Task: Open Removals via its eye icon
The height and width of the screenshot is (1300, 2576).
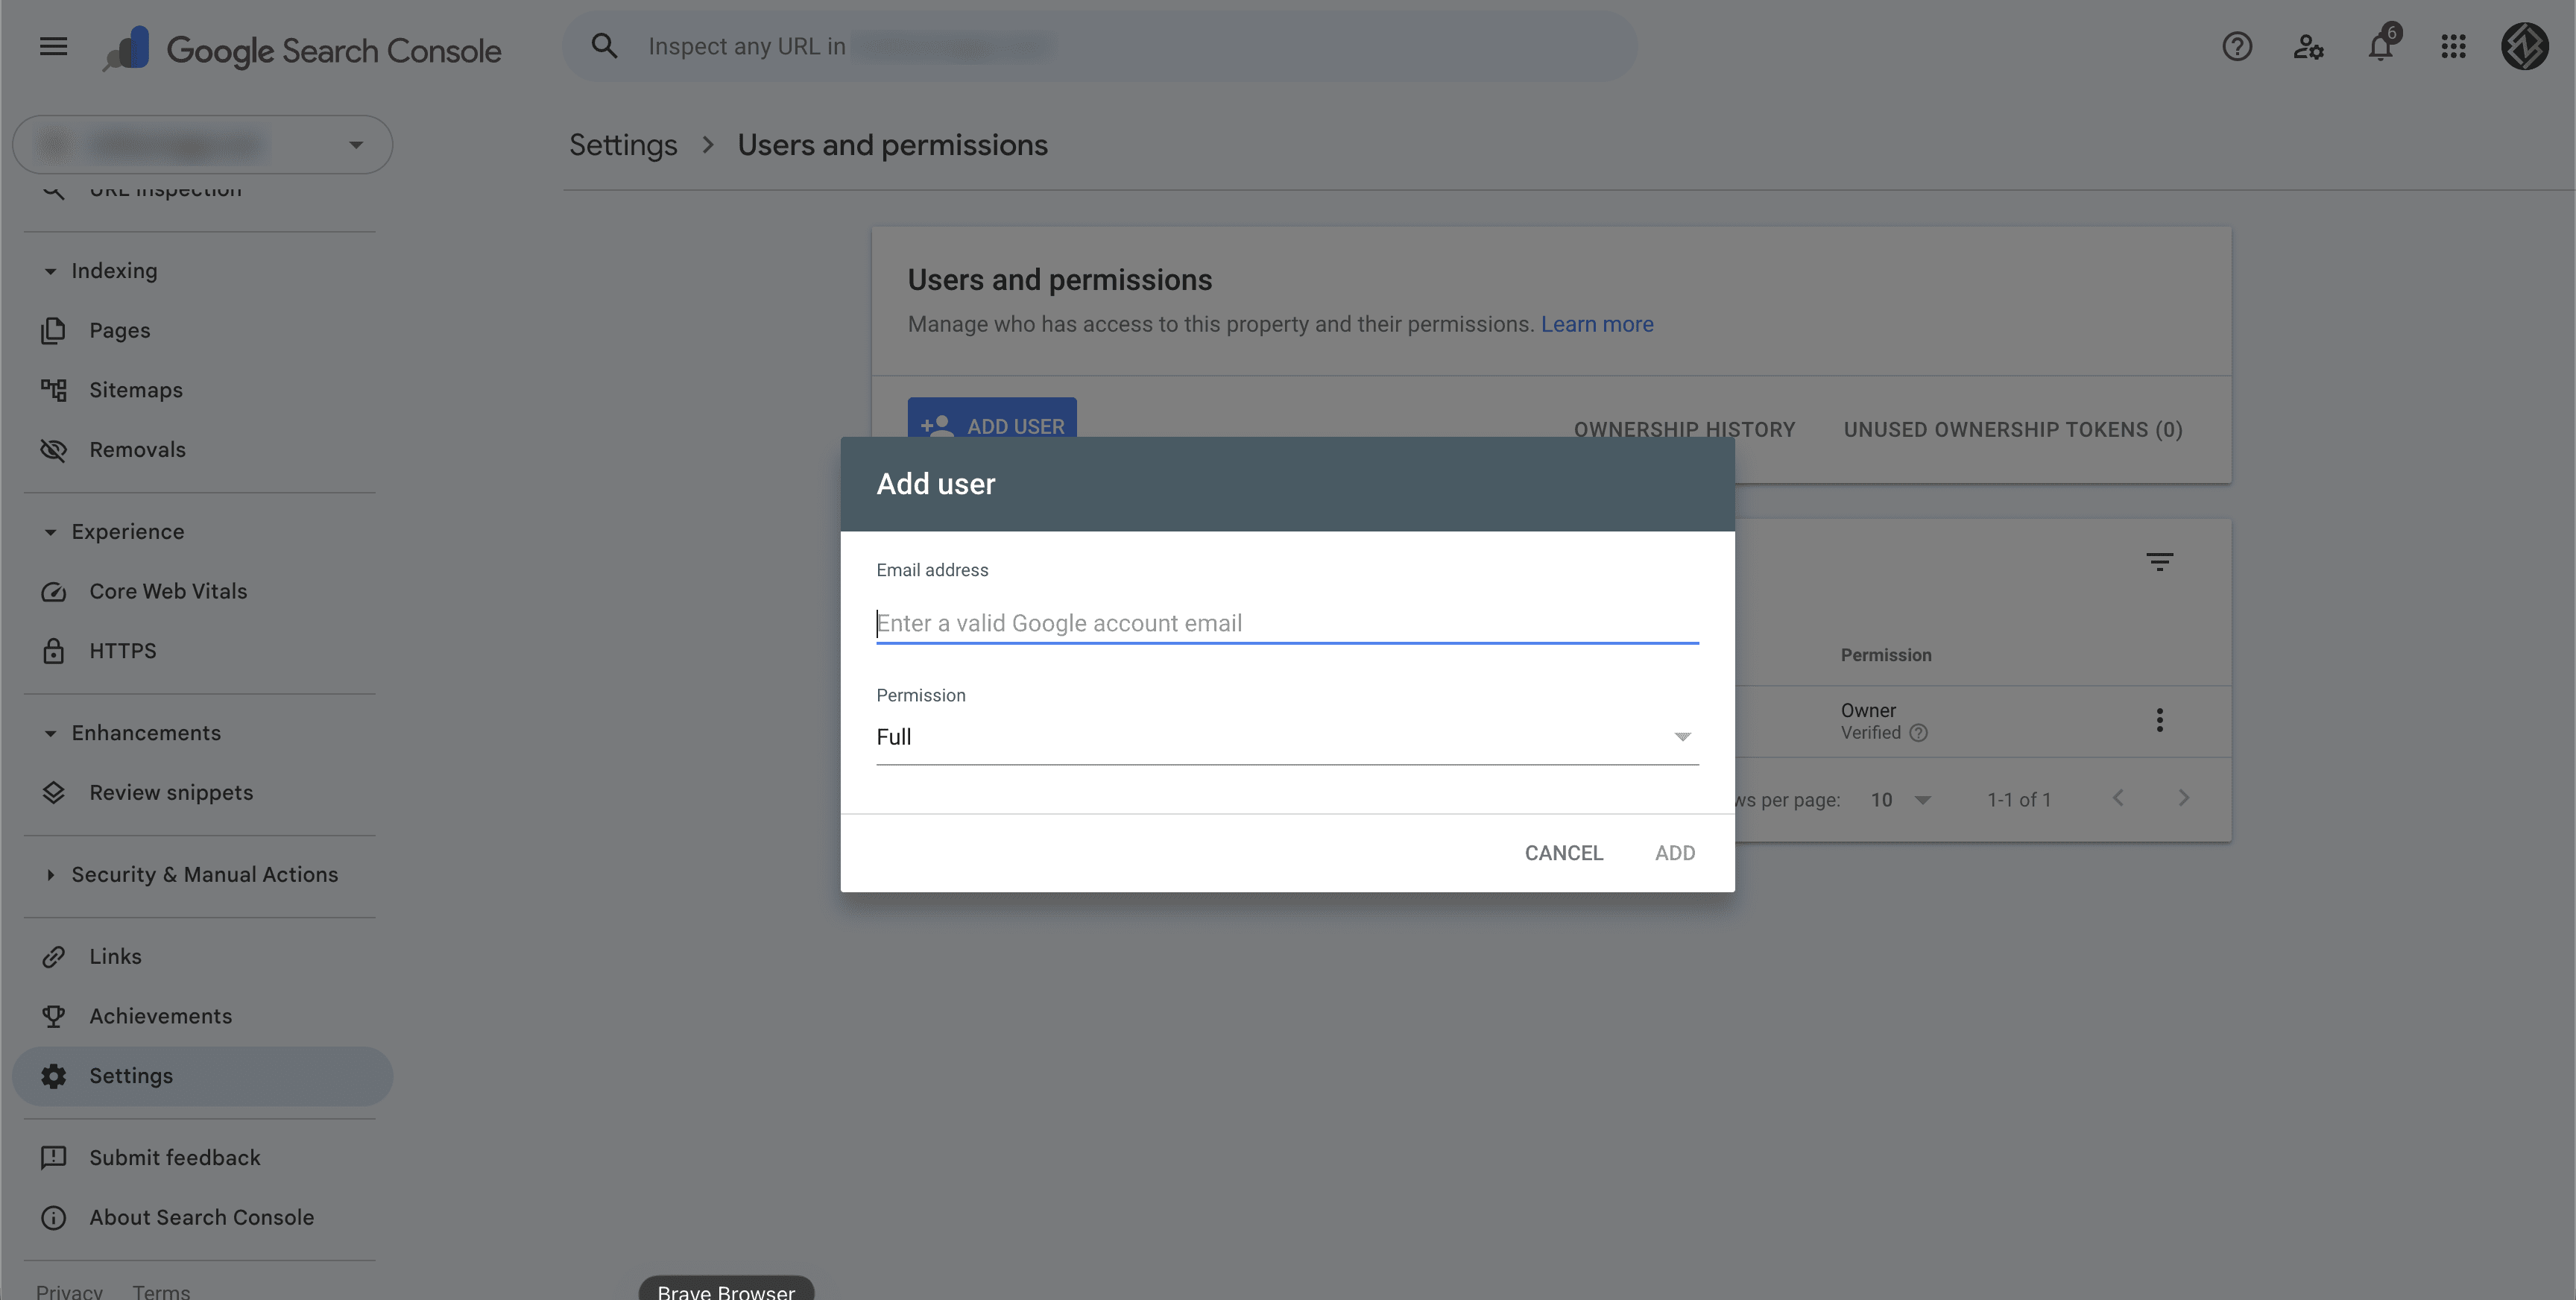Action: point(53,449)
